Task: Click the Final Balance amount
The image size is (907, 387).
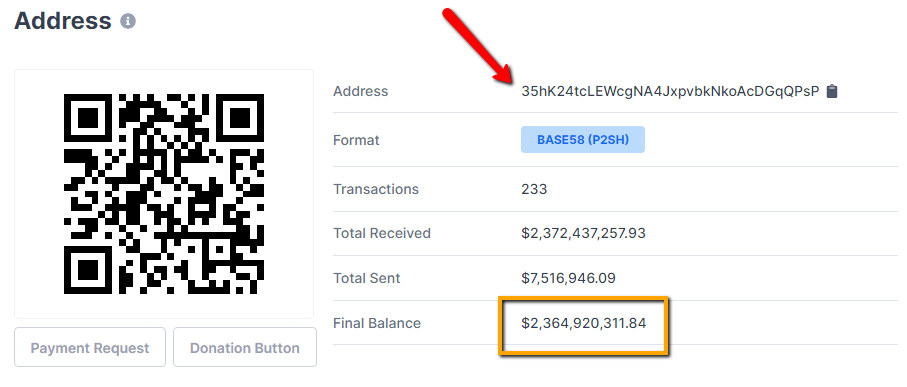Action: (x=583, y=323)
